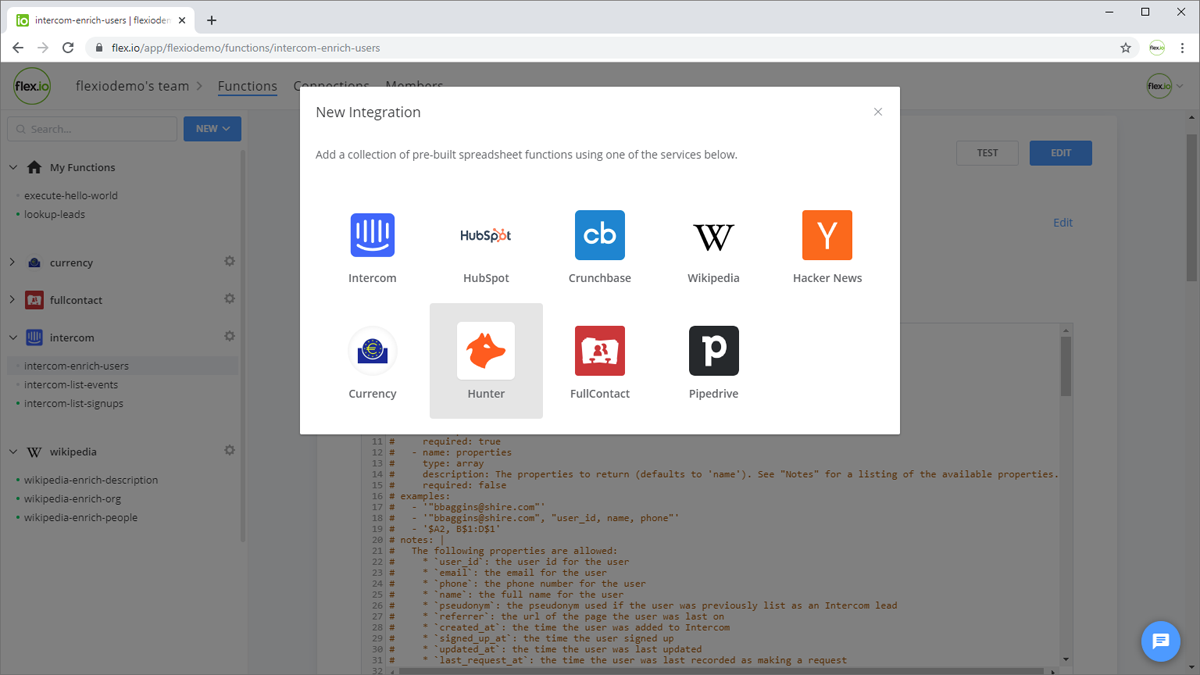Expand the fullcontact group
Image resolution: width=1200 pixels, height=675 pixels.
click(x=13, y=299)
